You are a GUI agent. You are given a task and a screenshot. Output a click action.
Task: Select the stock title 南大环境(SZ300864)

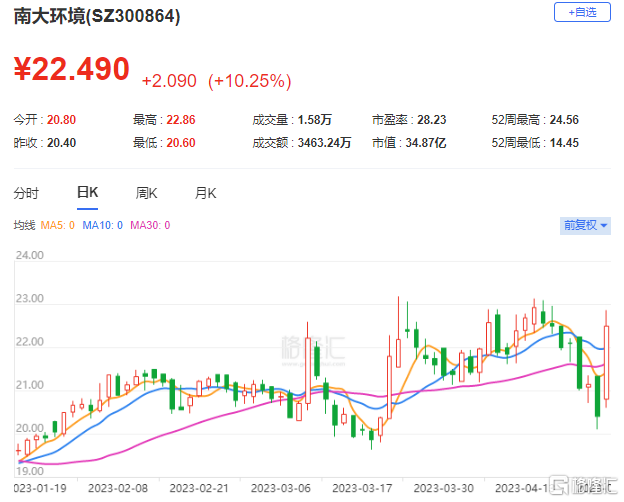tap(97, 16)
